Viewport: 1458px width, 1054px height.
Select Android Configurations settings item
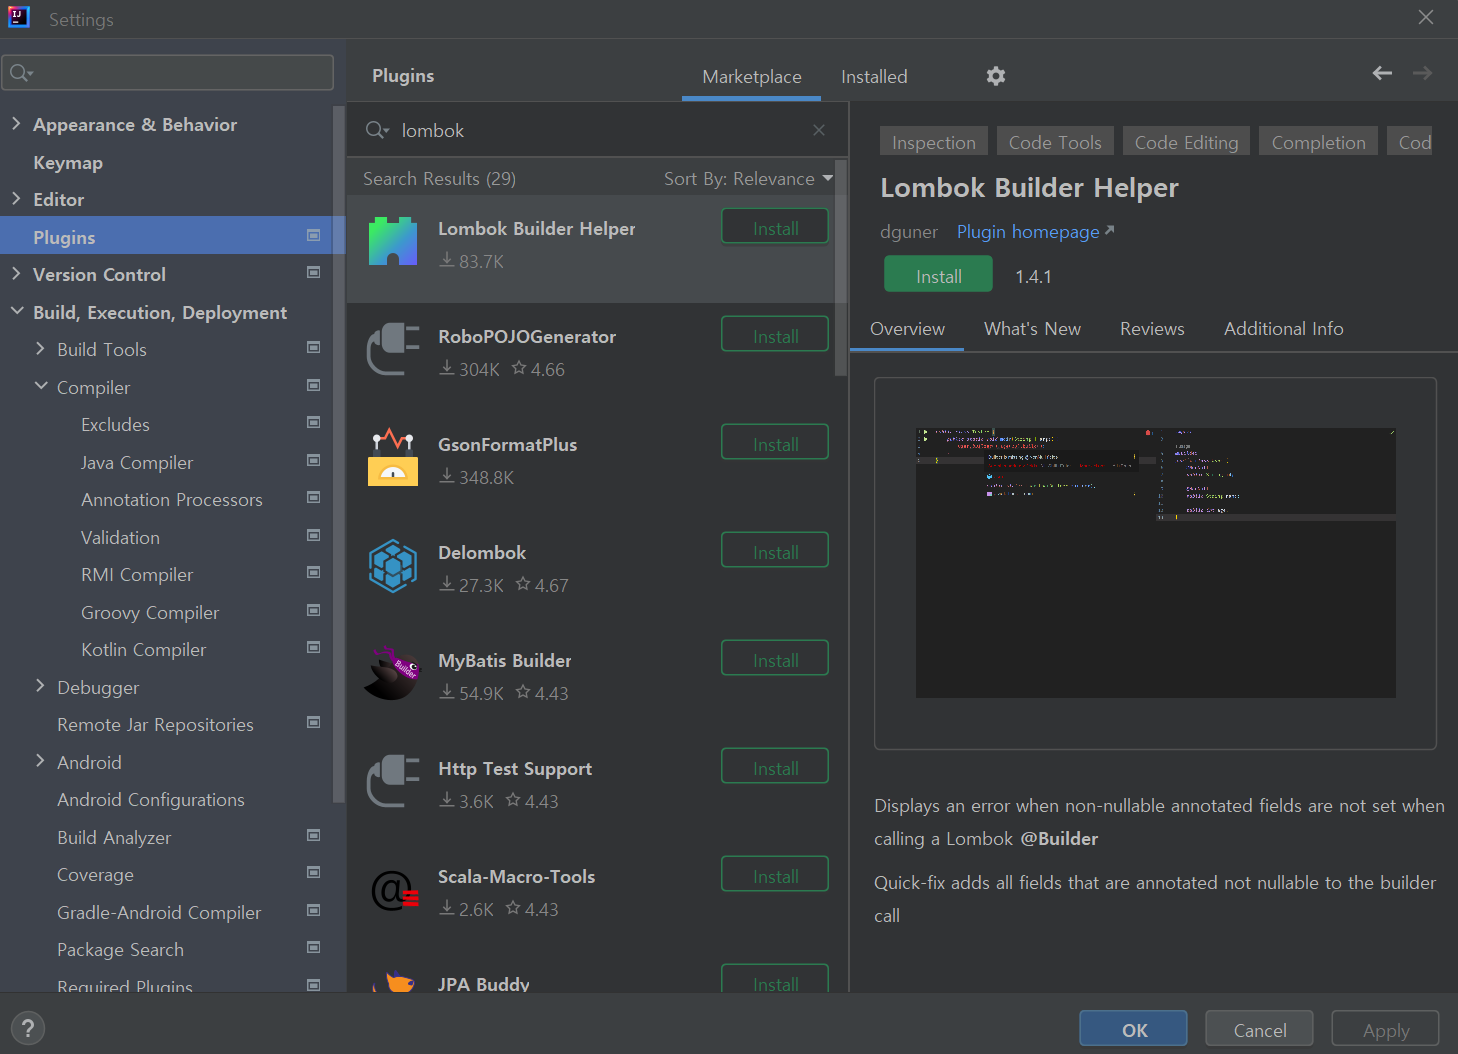(150, 799)
